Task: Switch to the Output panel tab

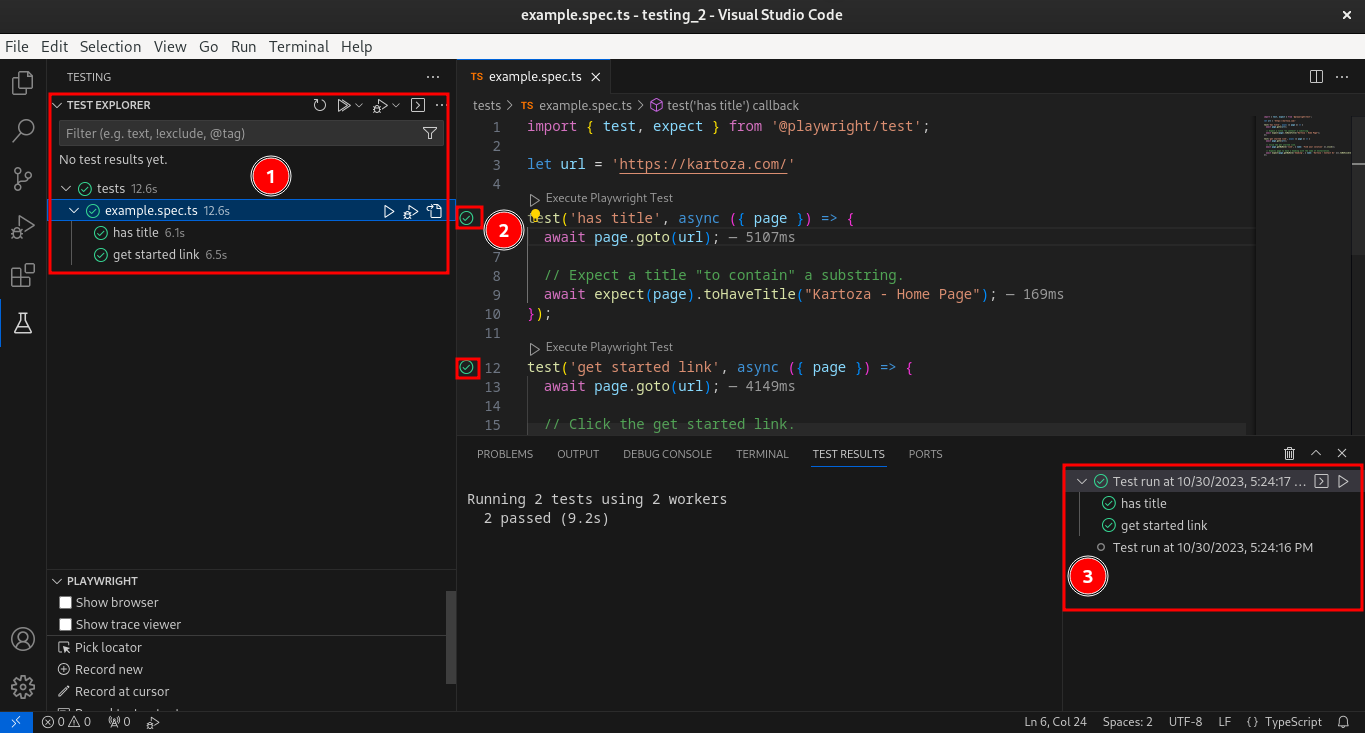Action: pos(578,454)
